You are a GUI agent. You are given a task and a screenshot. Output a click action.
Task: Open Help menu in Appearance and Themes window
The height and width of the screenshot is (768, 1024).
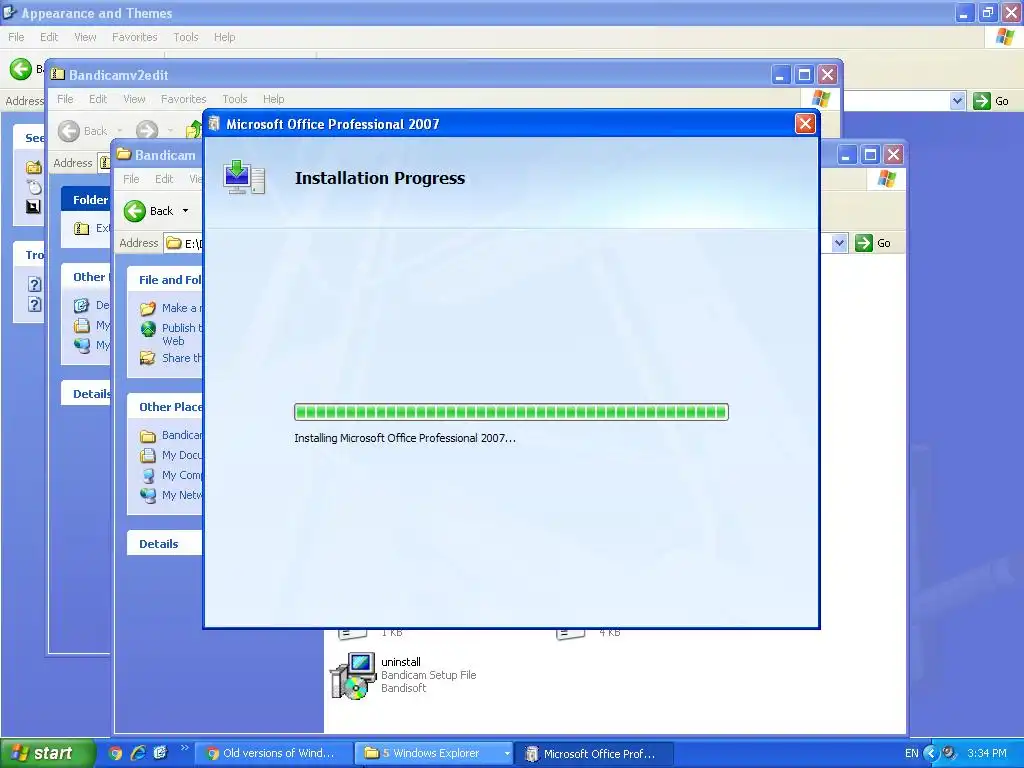coord(224,37)
